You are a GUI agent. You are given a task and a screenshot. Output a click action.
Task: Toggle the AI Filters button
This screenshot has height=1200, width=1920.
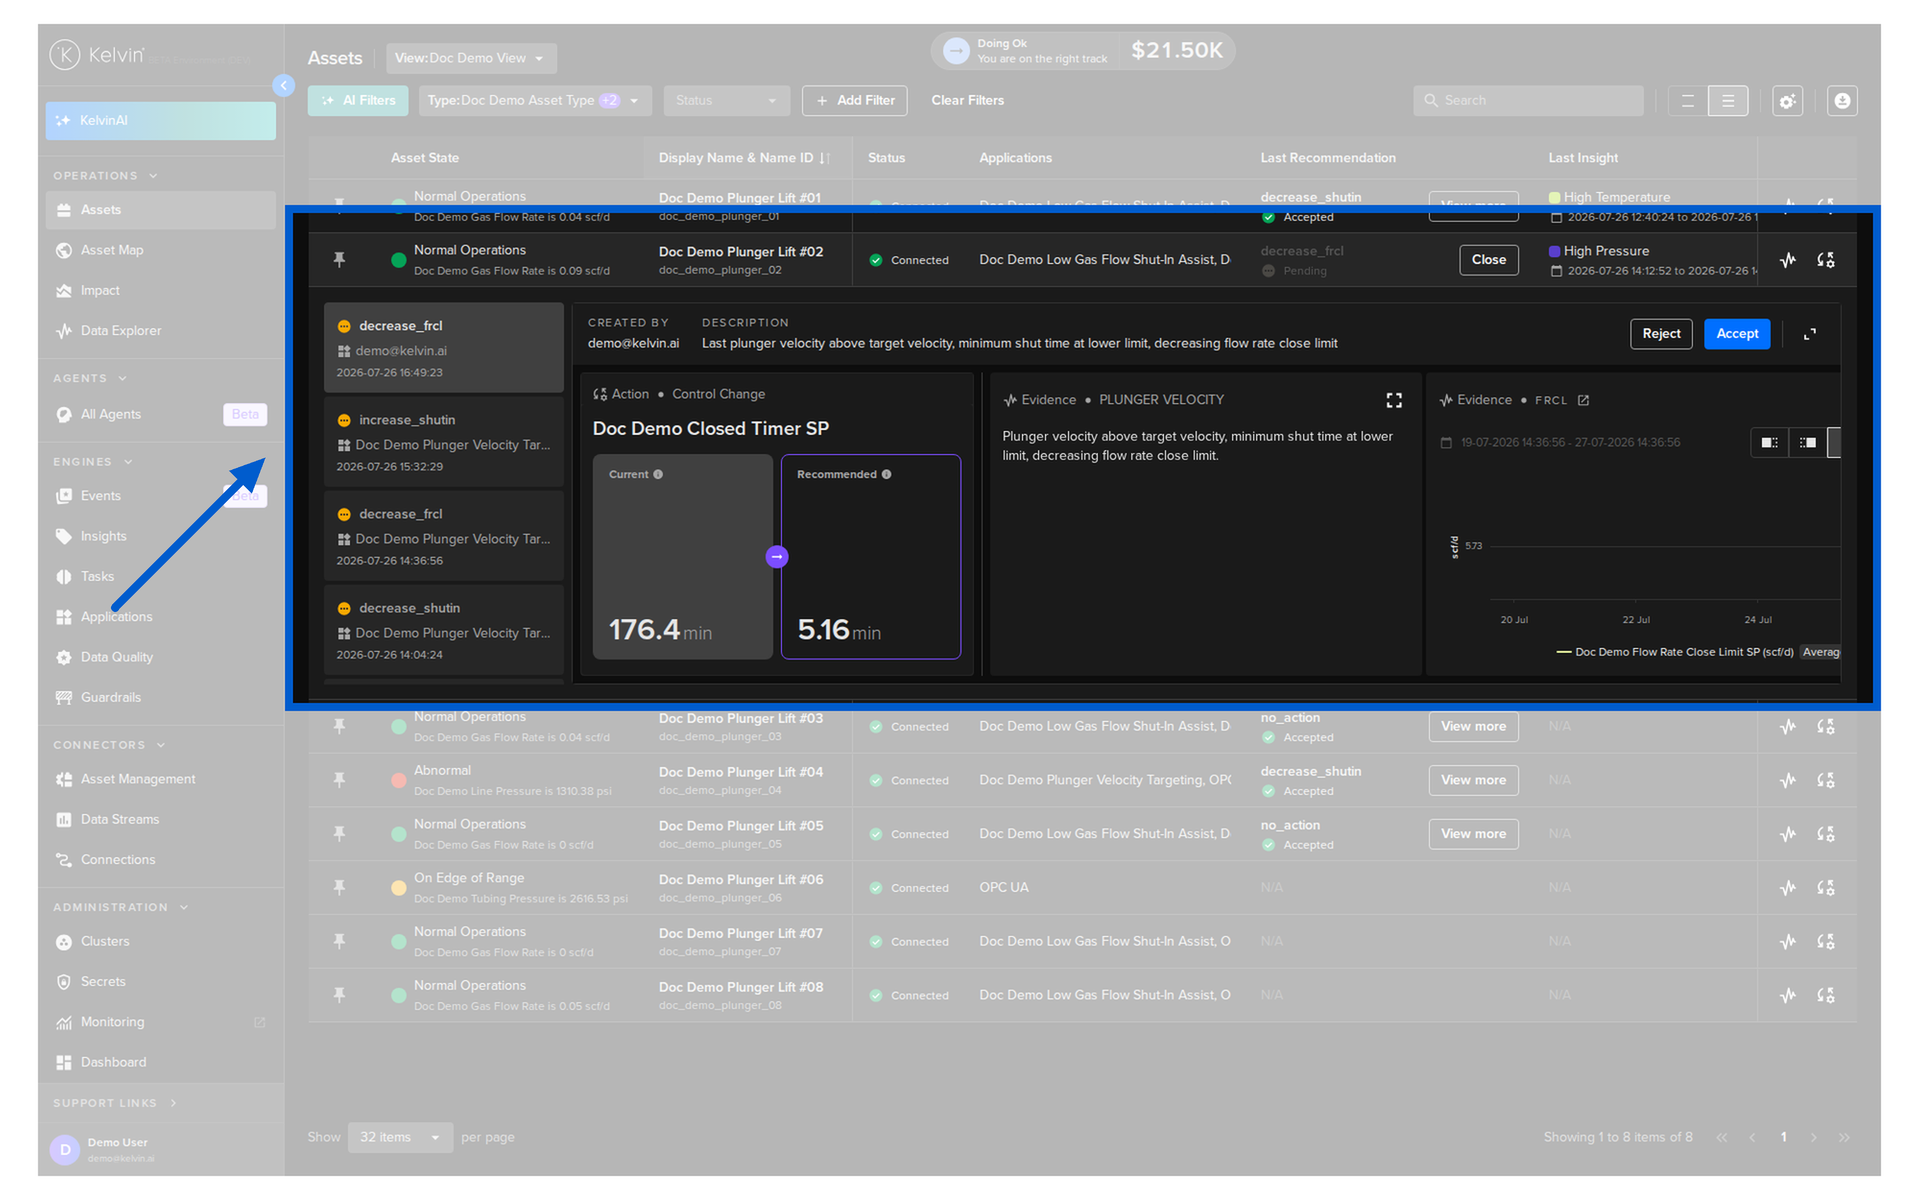click(359, 101)
